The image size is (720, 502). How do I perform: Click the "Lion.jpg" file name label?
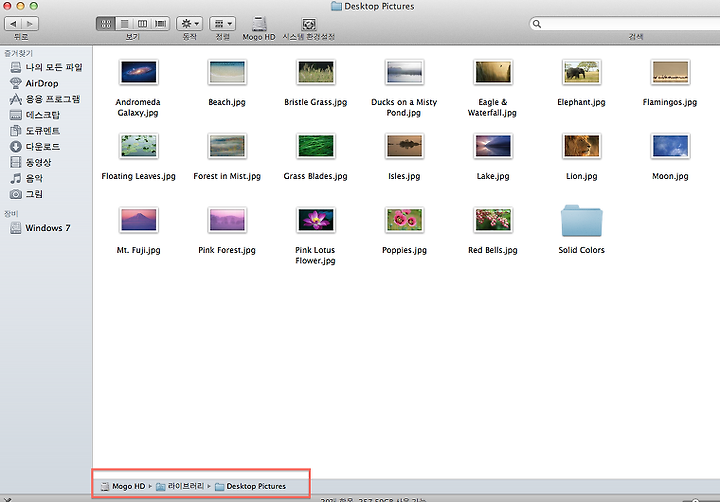(x=581, y=176)
